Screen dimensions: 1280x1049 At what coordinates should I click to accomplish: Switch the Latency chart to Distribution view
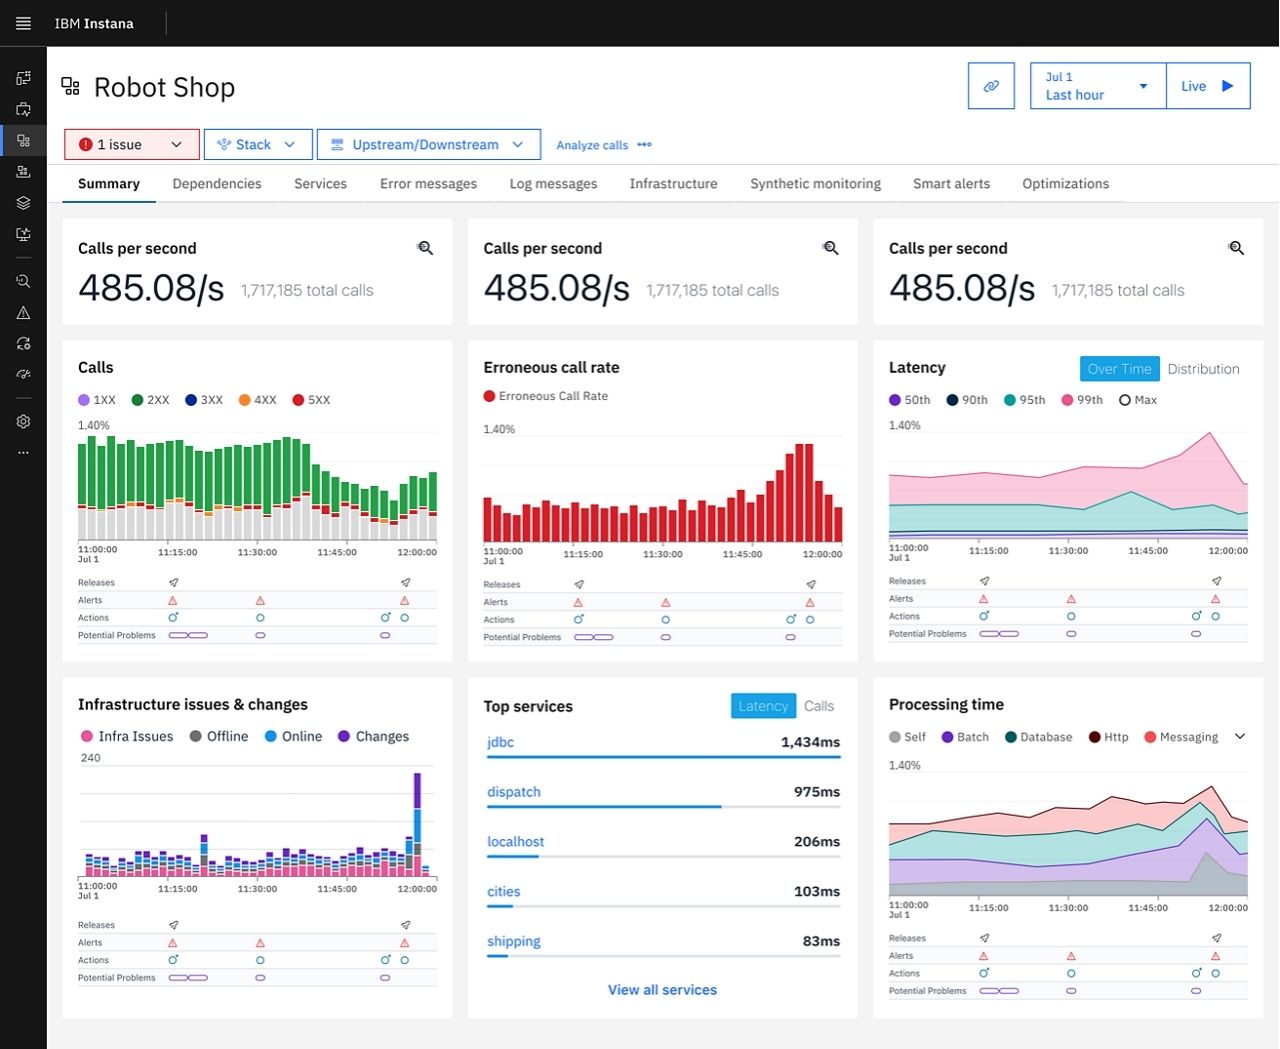(1203, 369)
